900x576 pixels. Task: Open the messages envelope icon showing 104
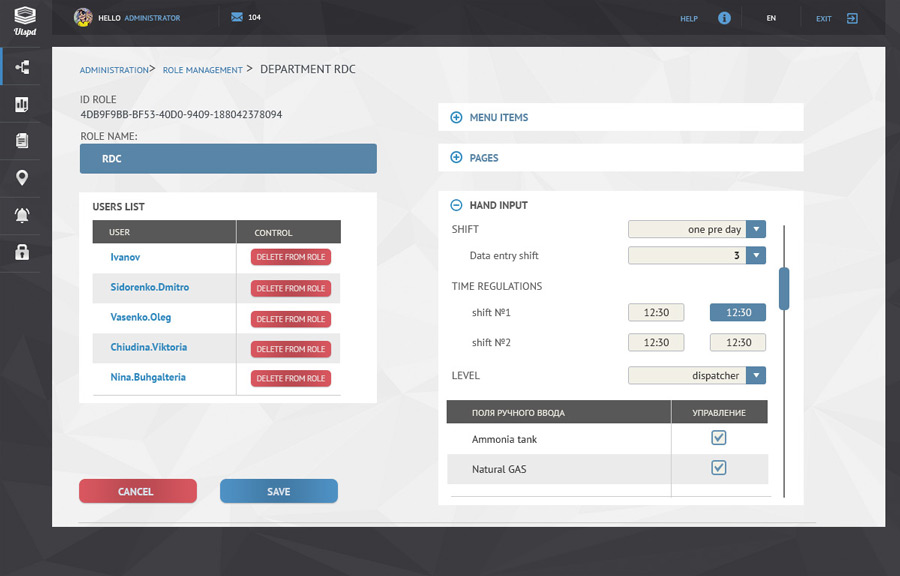(x=234, y=16)
